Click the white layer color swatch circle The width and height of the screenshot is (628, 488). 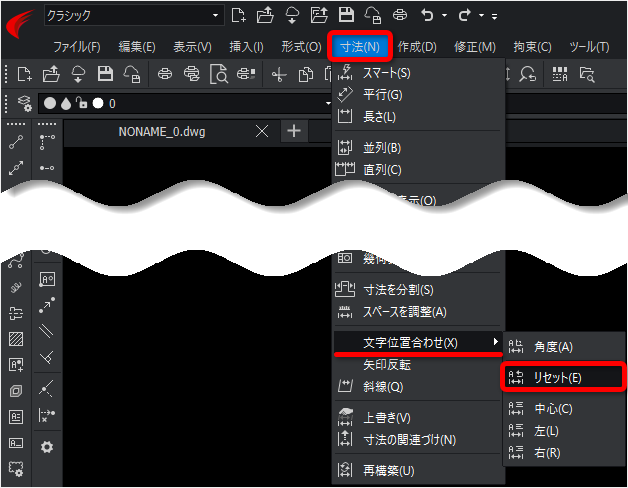[98, 103]
